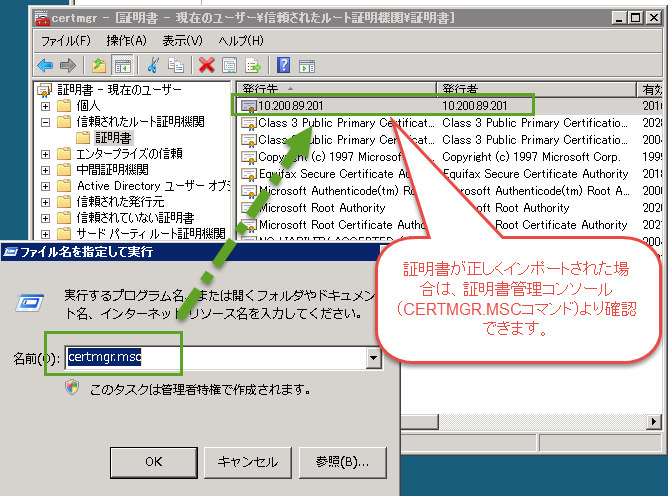The height and width of the screenshot is (496, 668).
Task: Select the 証明書 subfolder in tree
Action: [x=113, y=138]
